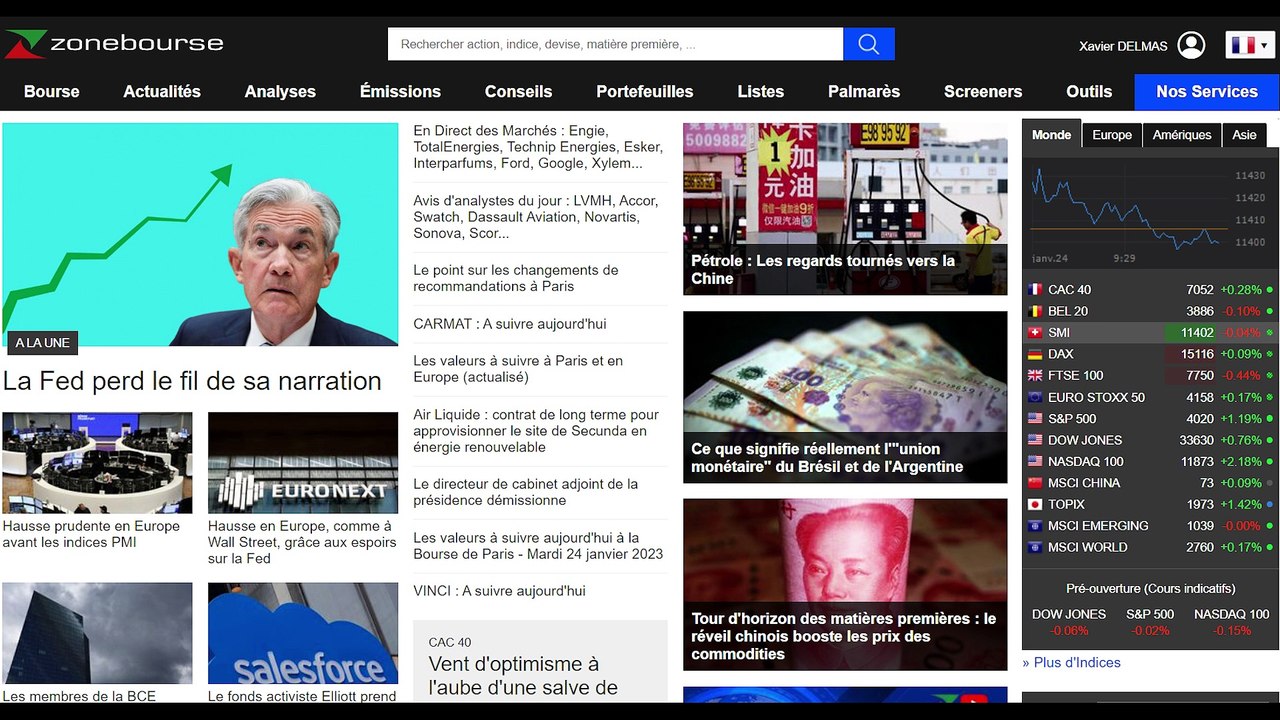
Task: Click the UK flag beside FTSE 100
Action: [1035, 376]
